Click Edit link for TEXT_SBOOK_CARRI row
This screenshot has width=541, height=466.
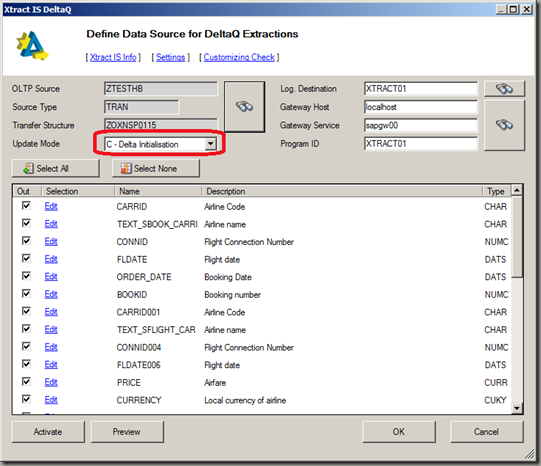coord(51,224)
